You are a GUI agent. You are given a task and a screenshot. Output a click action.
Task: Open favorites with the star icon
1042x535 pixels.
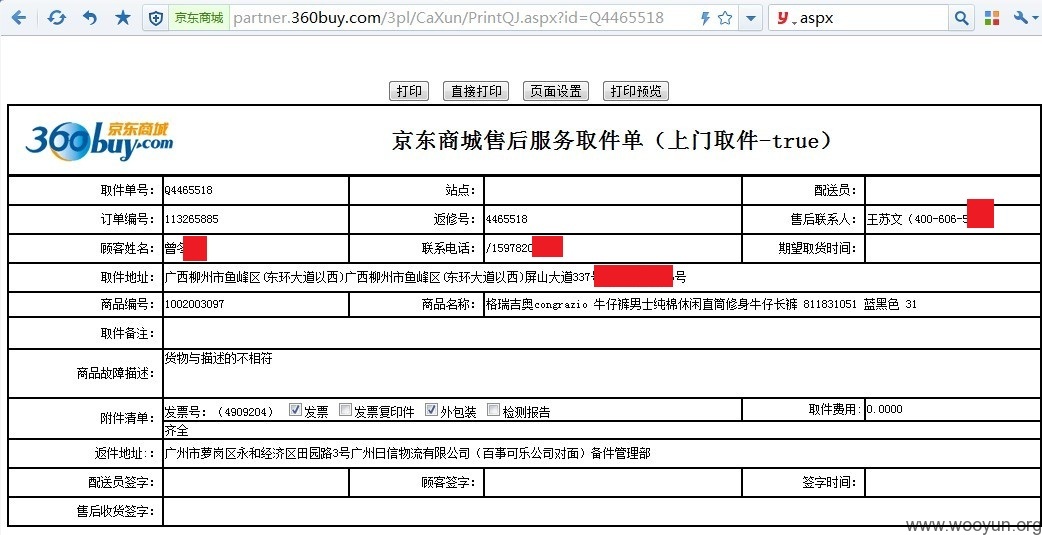tap(123, 18)
